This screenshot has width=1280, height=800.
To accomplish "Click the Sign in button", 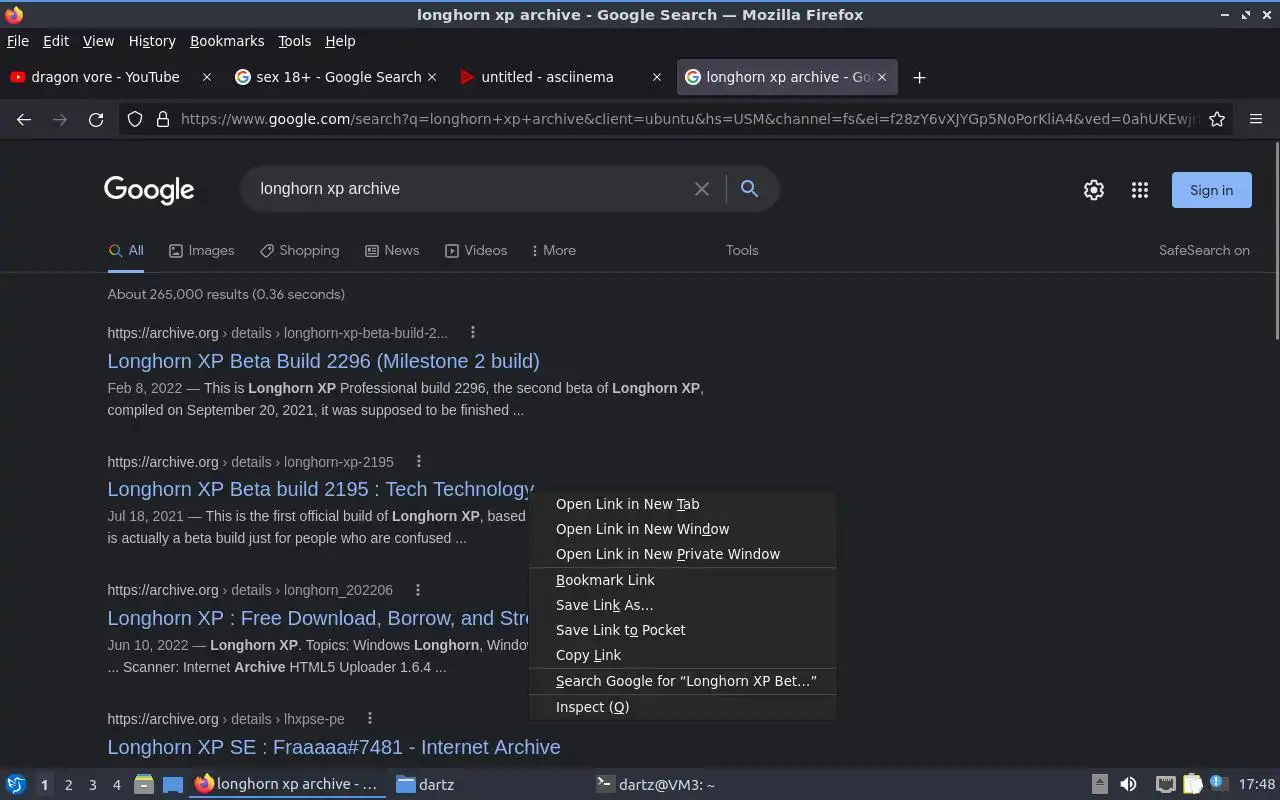I will click(1211, 190).
